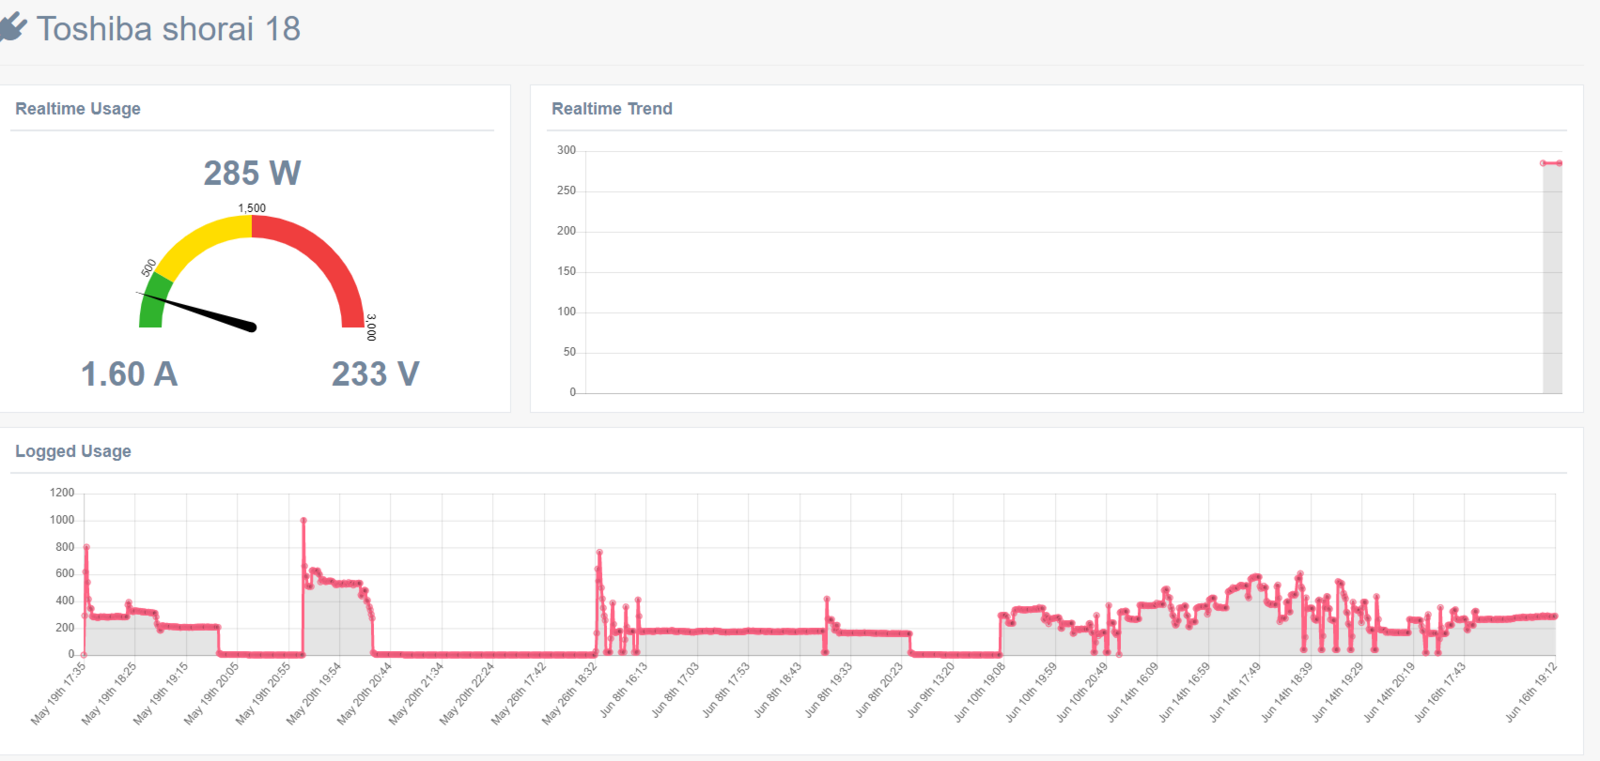
Task: Click the Realtime Usage panel heading
Action: point(78,109)
